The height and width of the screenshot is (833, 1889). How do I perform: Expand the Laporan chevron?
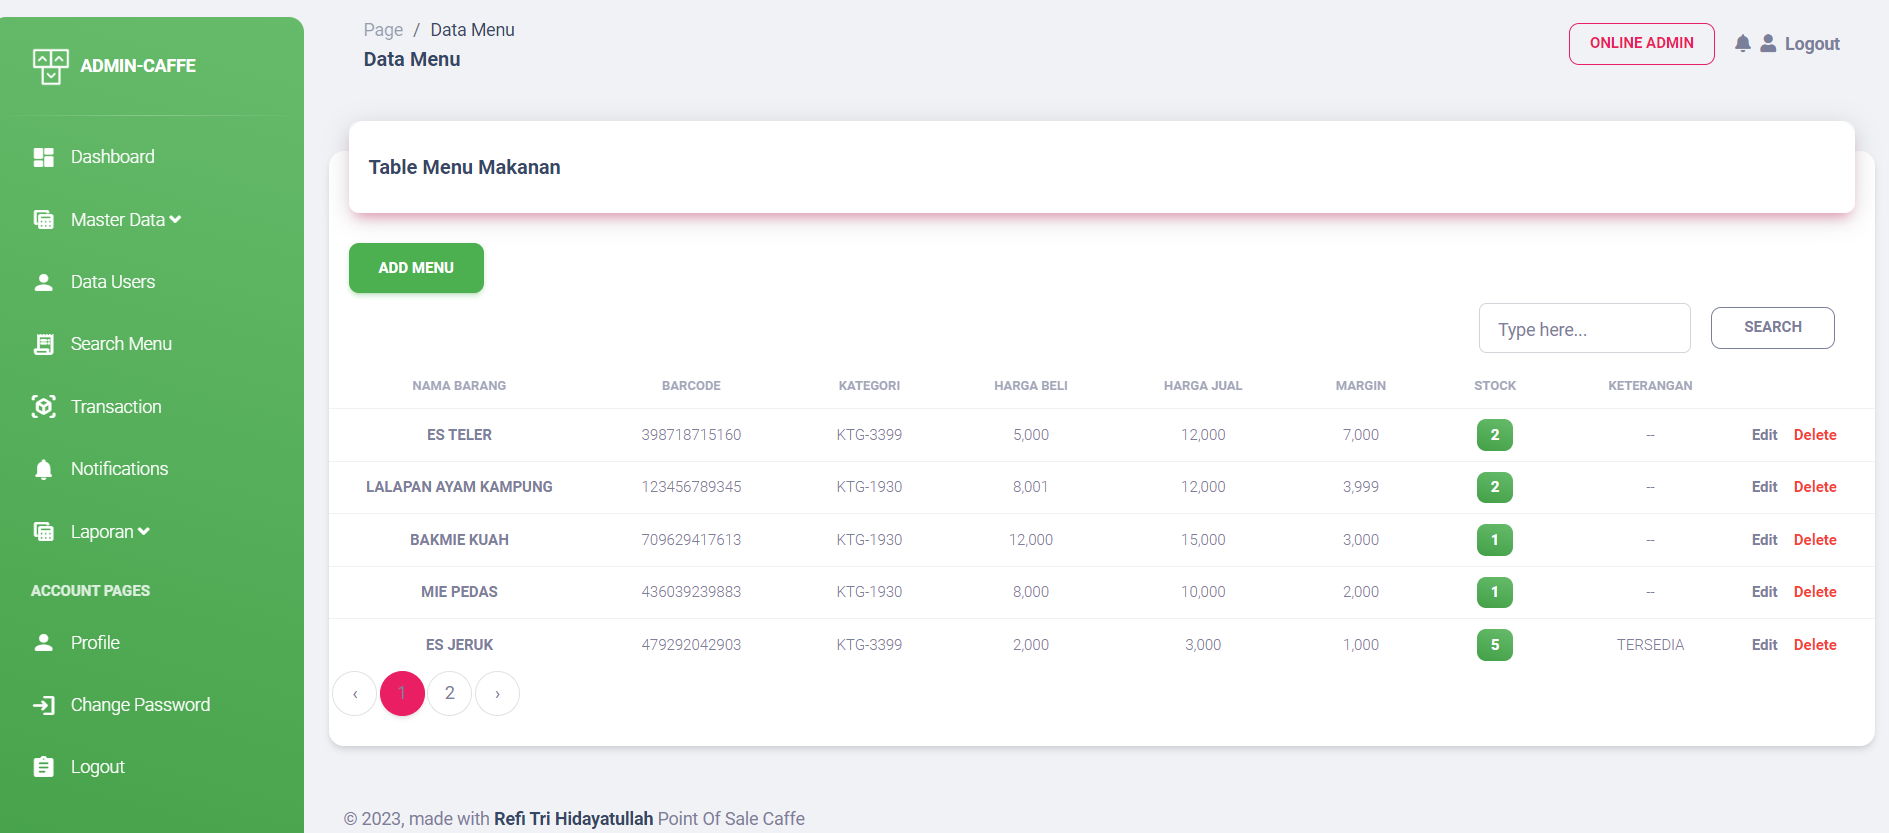(x=144, y=532)
